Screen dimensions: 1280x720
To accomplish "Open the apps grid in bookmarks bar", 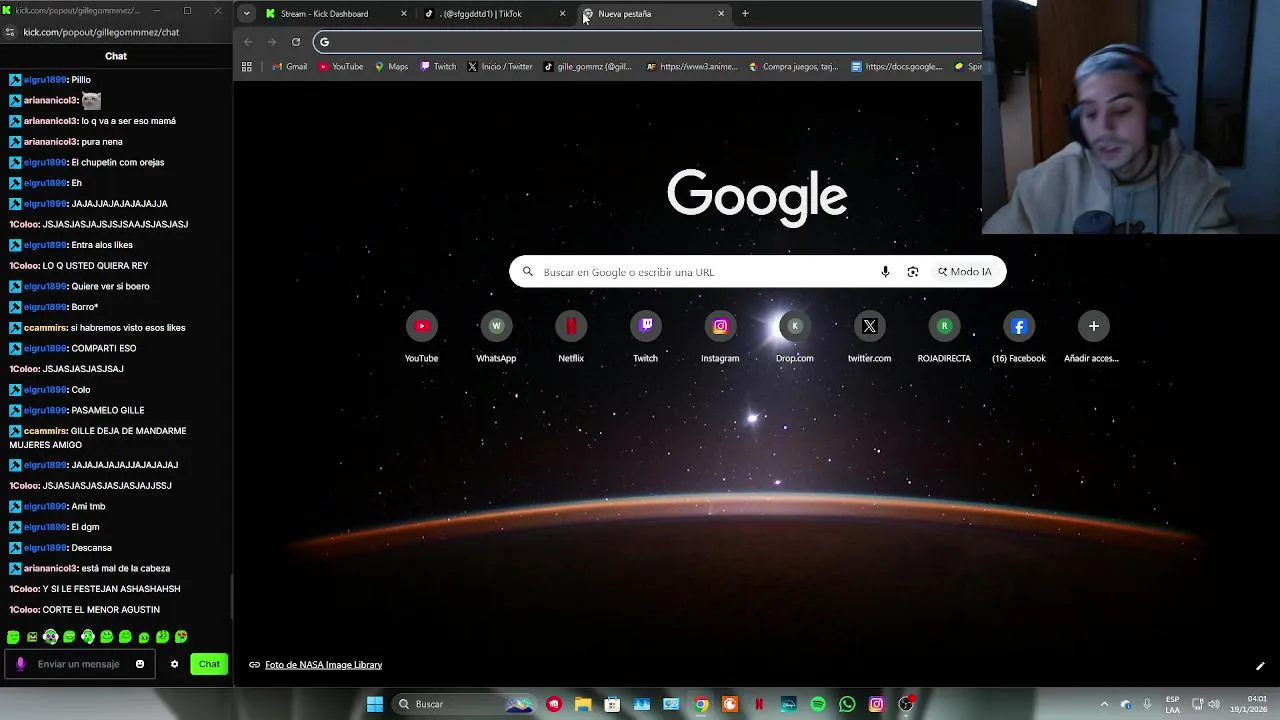I will point(247,67).
